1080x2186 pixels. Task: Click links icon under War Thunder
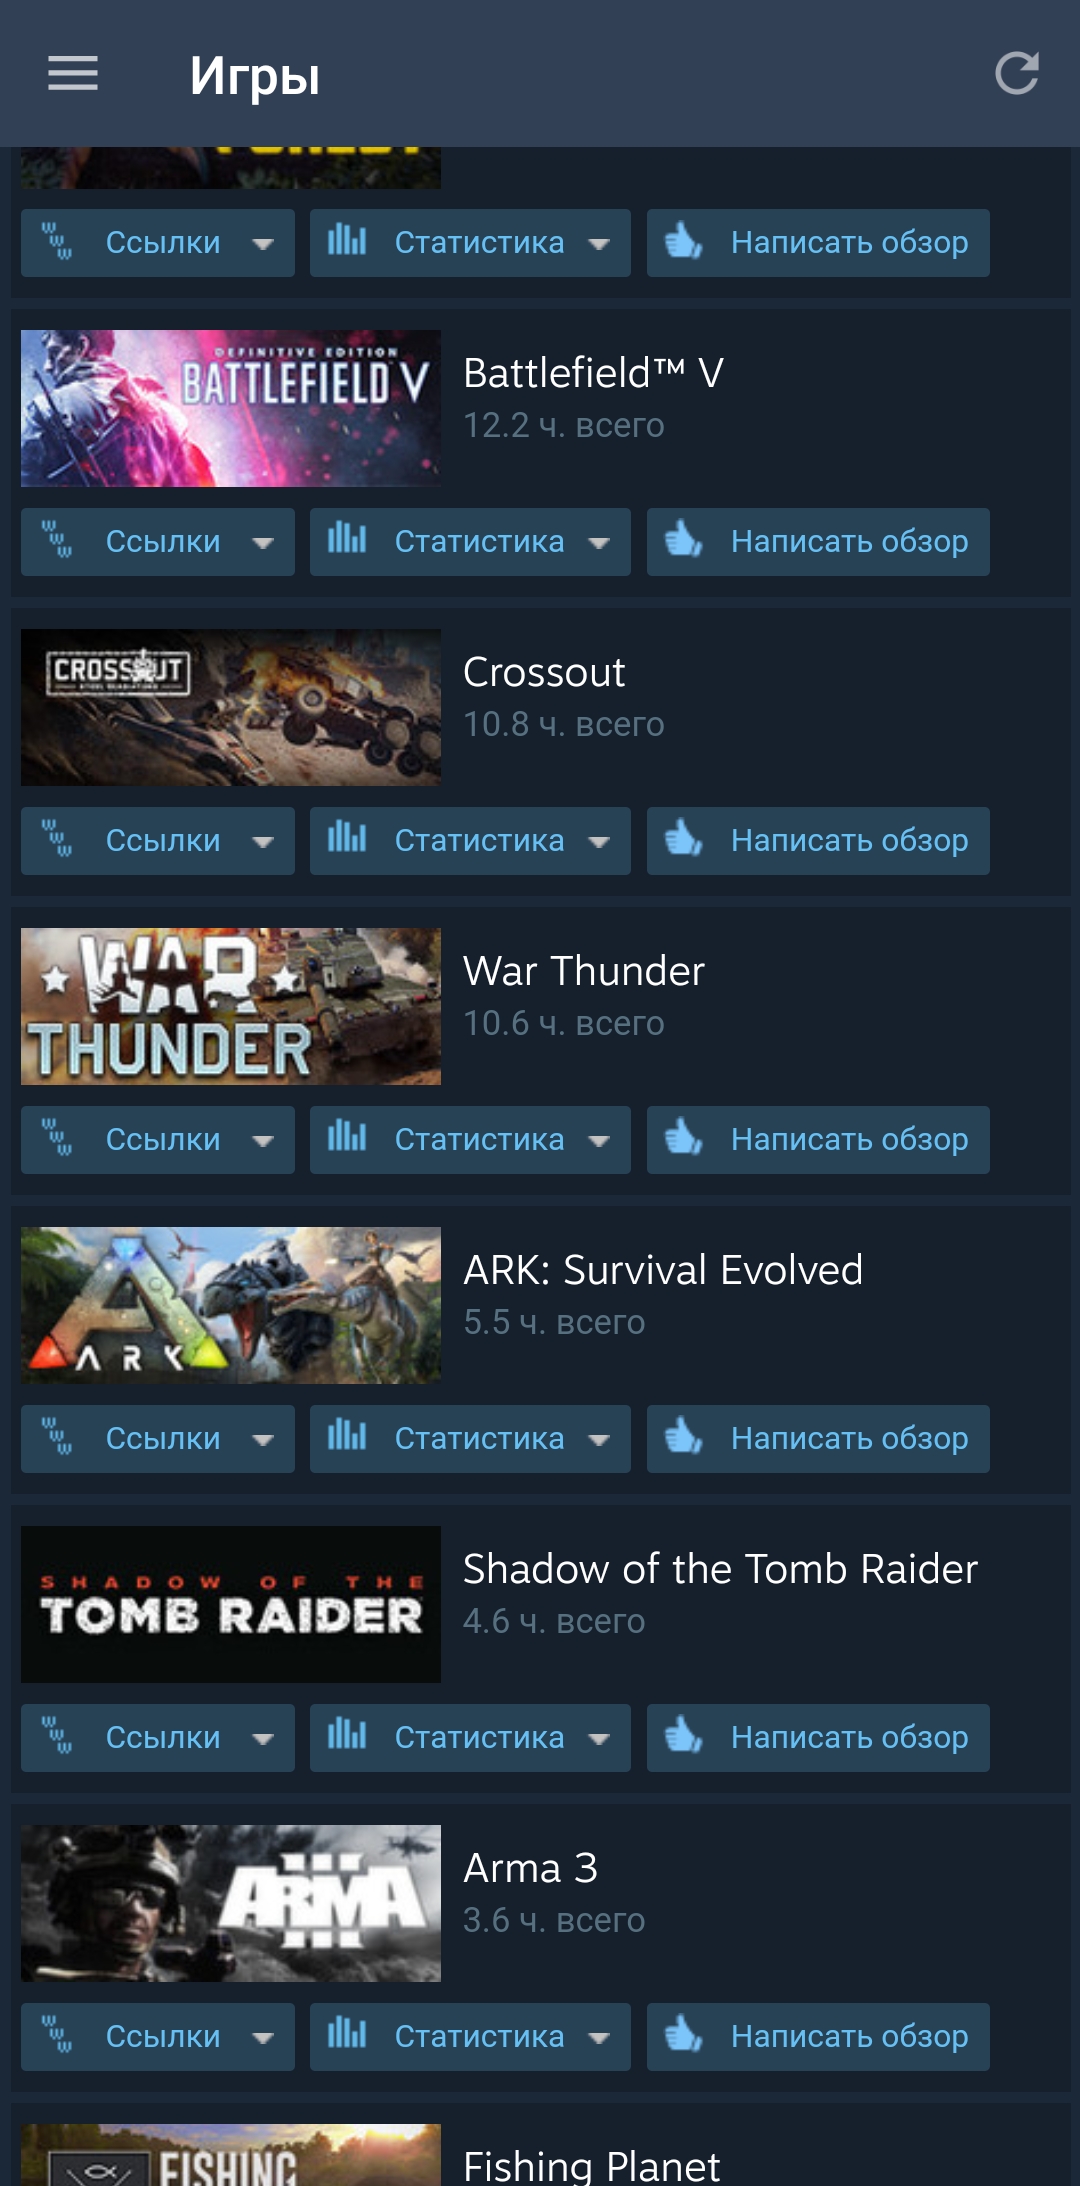[x=57, y=1138]
